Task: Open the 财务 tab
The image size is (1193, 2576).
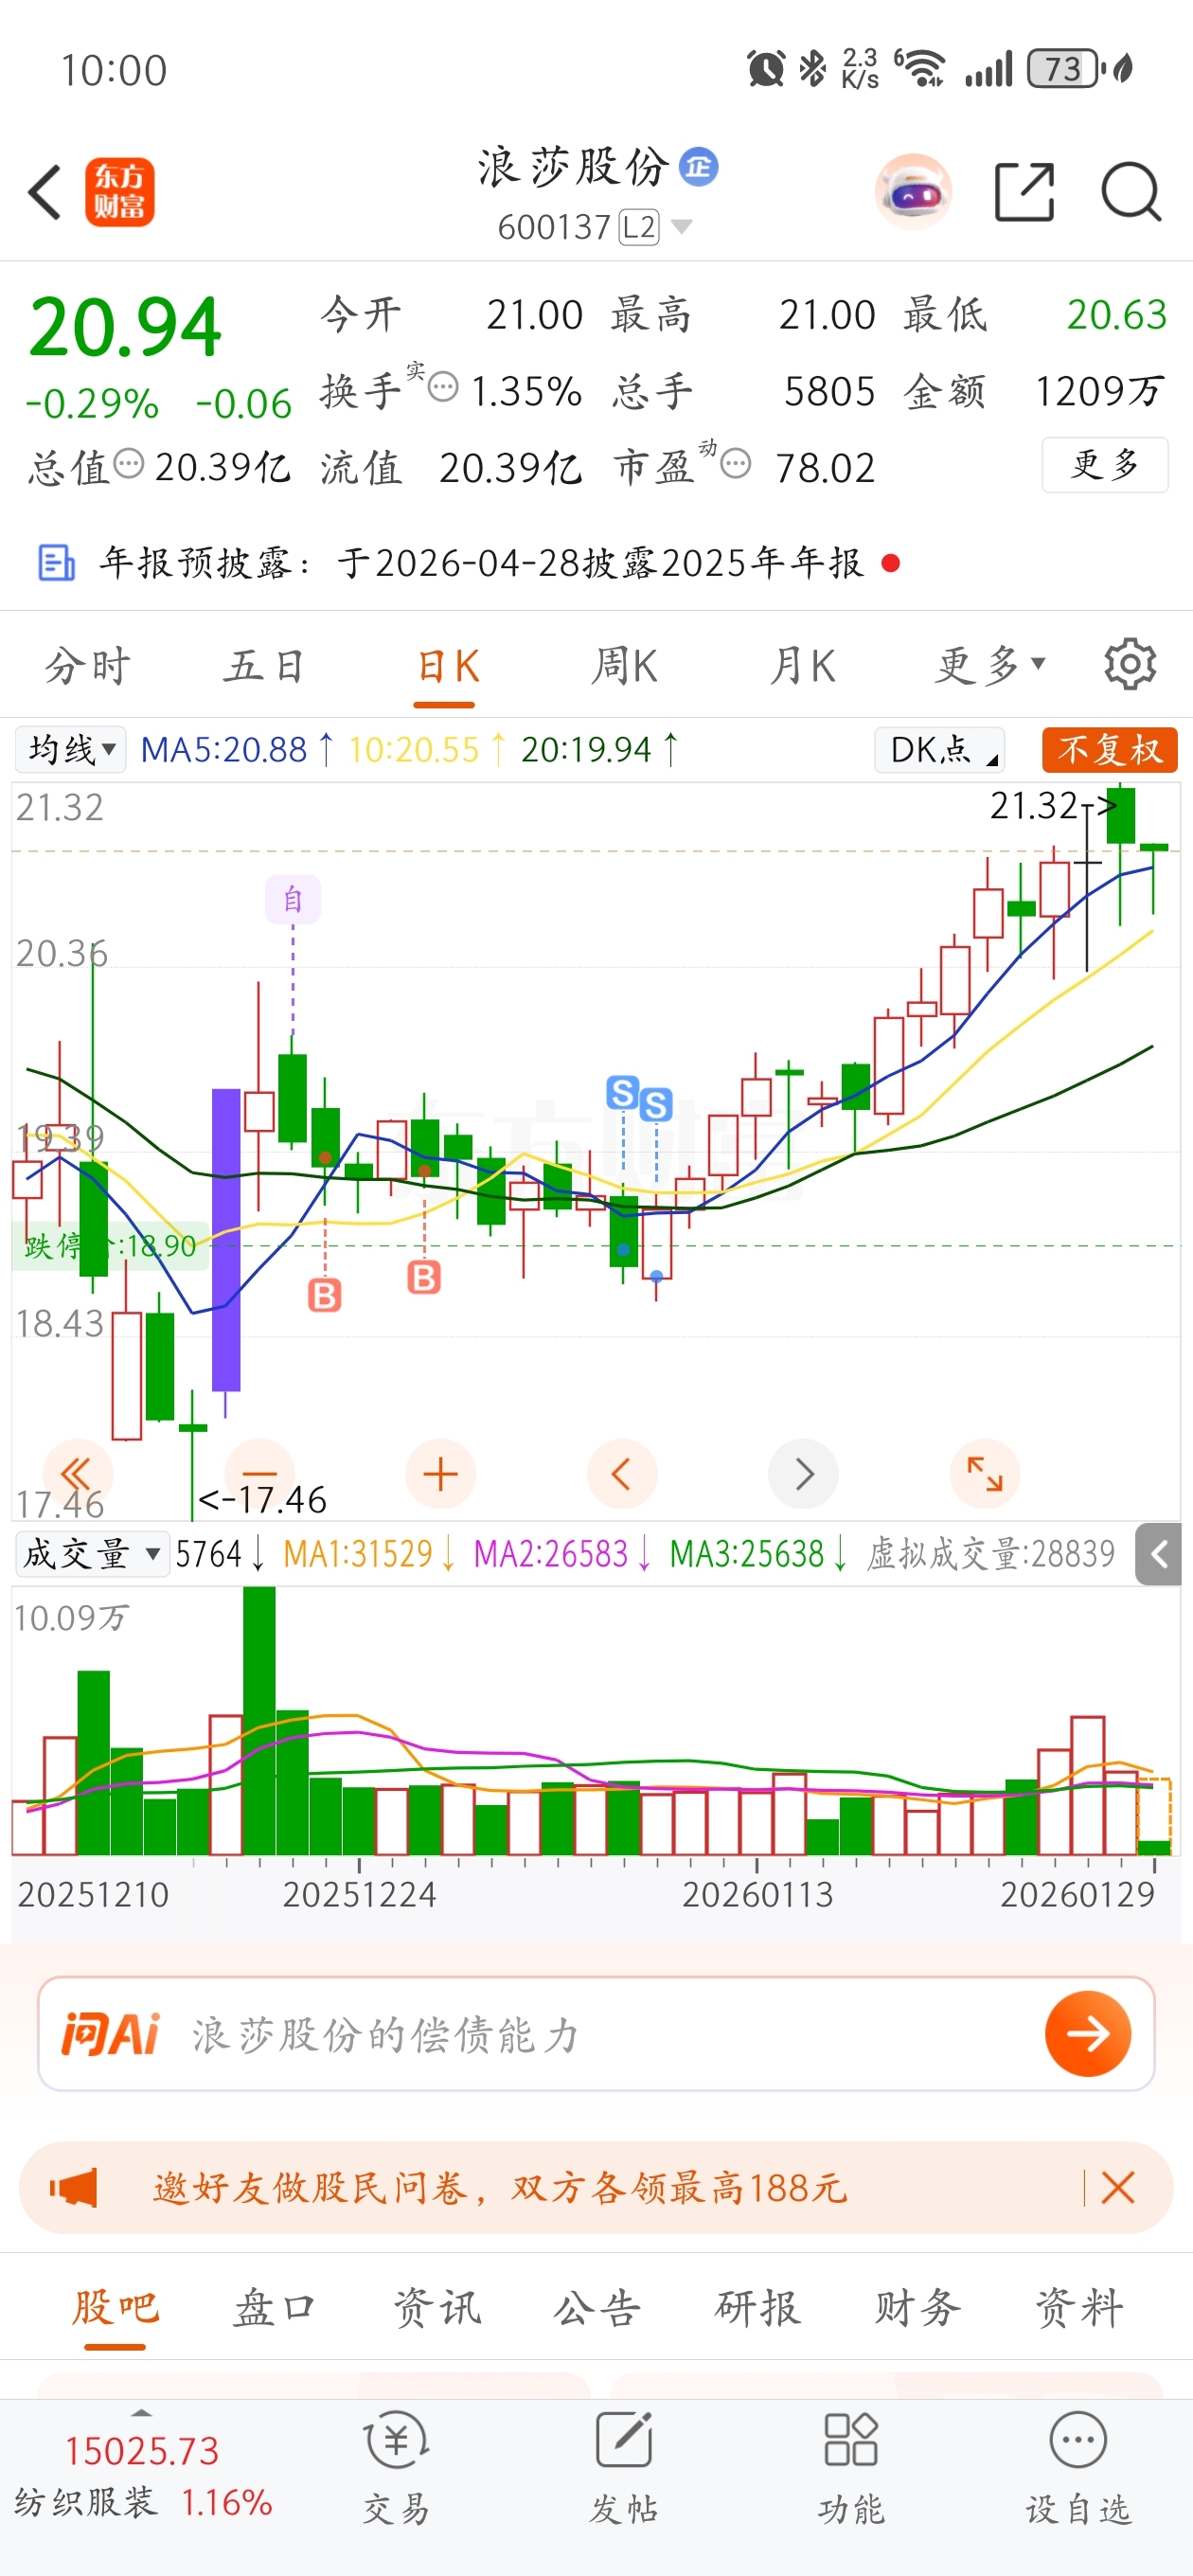Action: (918, 2308)
